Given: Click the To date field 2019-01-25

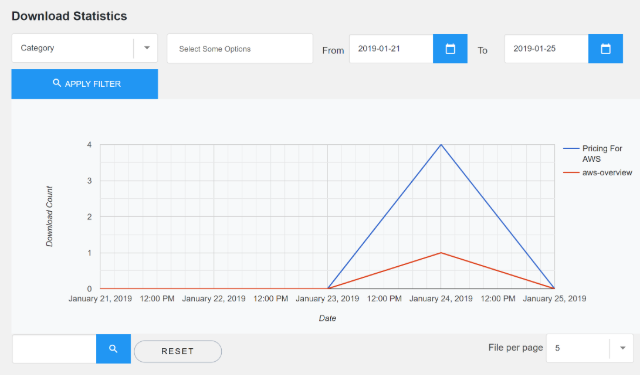Looking at the screenshot, I should coord(547,49).
